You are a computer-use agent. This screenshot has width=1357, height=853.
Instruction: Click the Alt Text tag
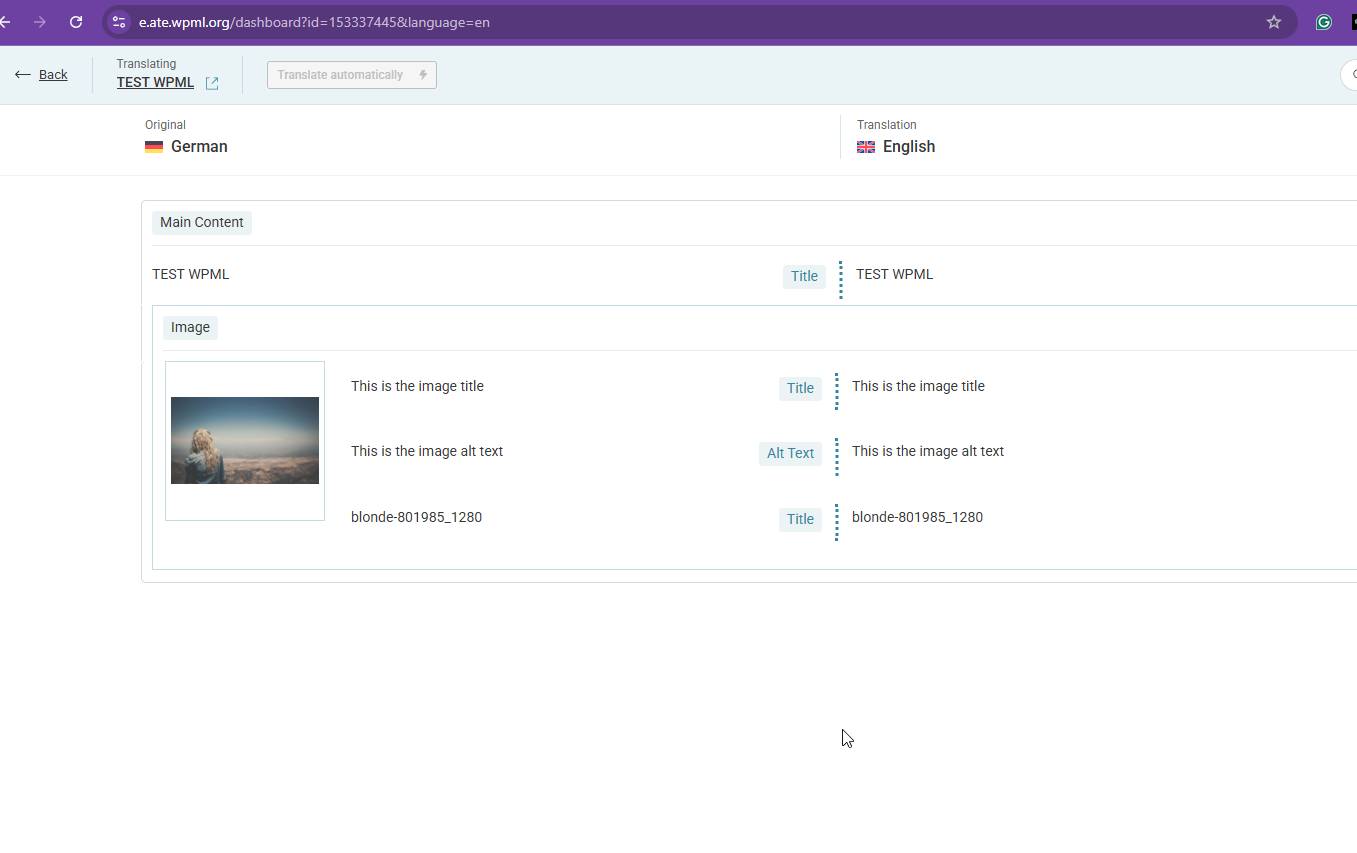pyautogui.click(x=790, y=453)
